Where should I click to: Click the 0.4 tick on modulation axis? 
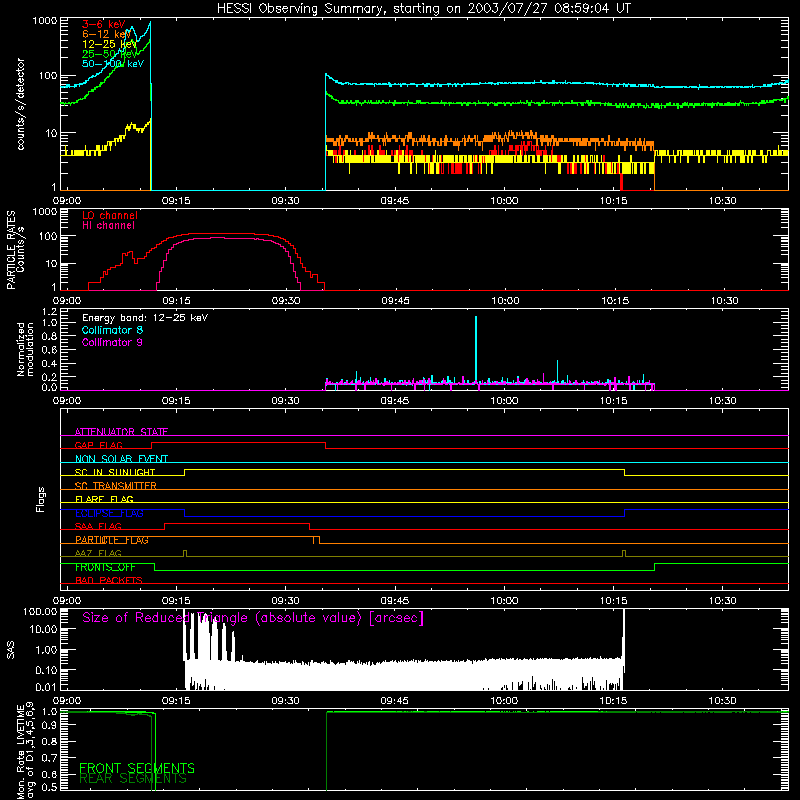49,364
